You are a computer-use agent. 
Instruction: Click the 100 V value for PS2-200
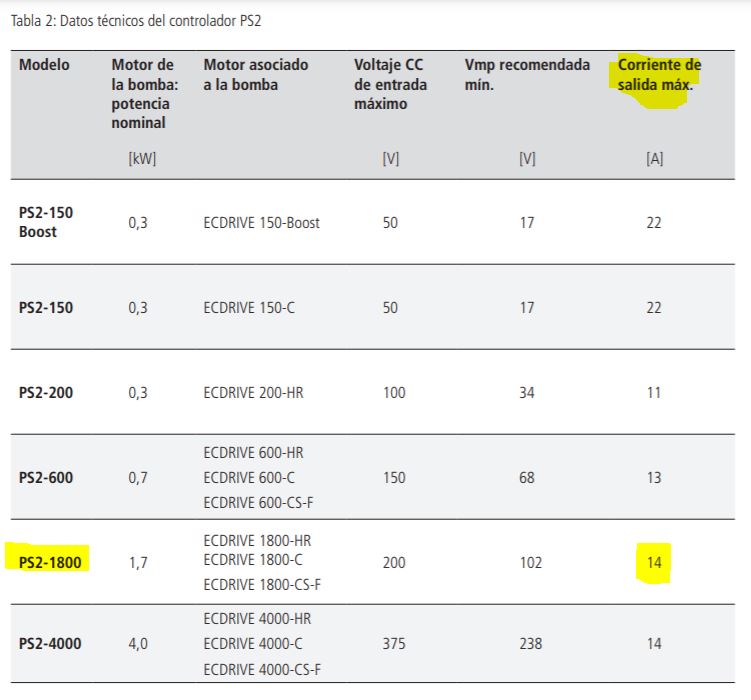(x=394, y=393)
